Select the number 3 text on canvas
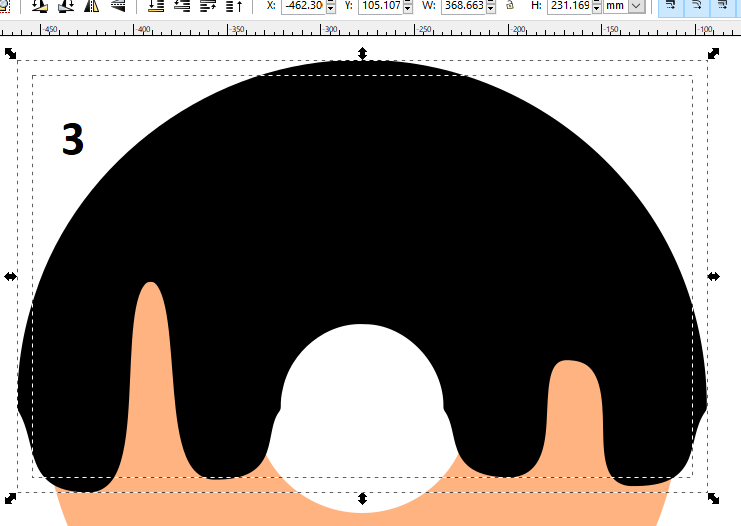Screen dimensions: 741x526 click(72, 140)
